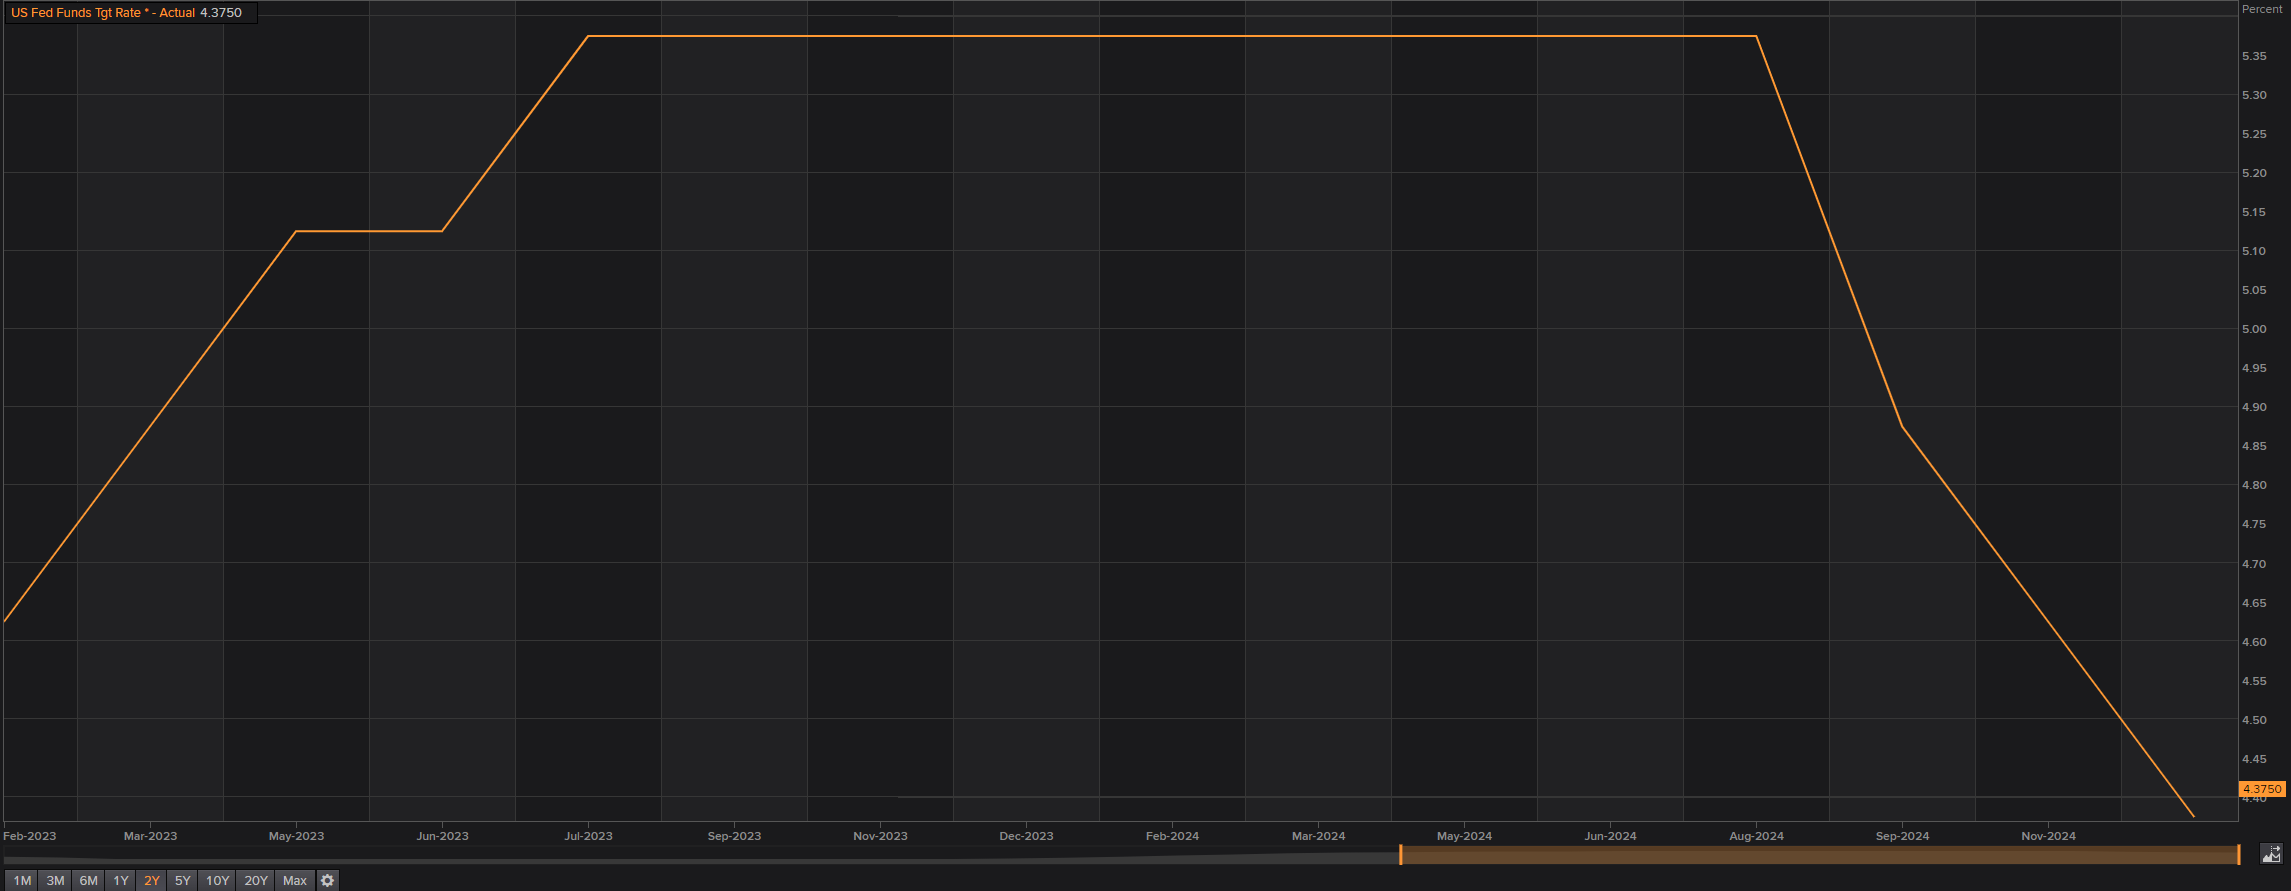Click the right handle of range slider
The height and width of the screenshot is (891, 2291).
click(2238, 855)
